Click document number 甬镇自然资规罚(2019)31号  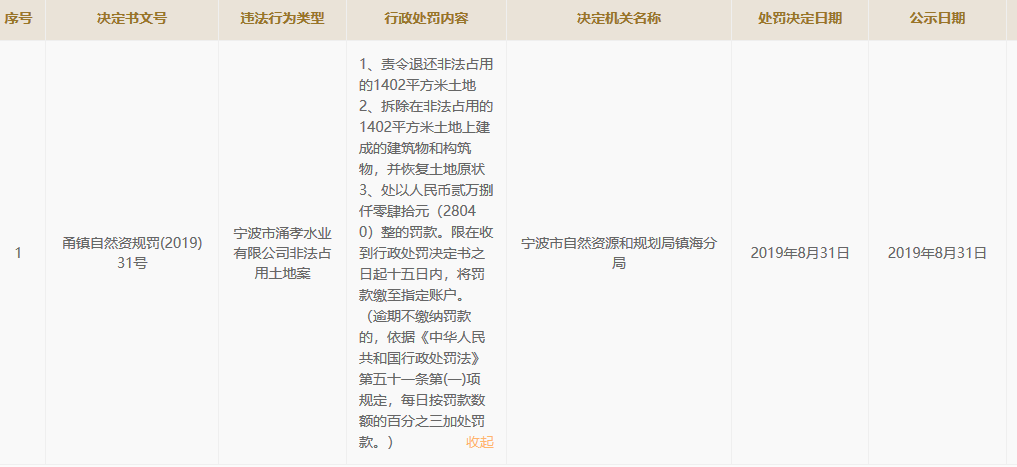tap(132, 253)
